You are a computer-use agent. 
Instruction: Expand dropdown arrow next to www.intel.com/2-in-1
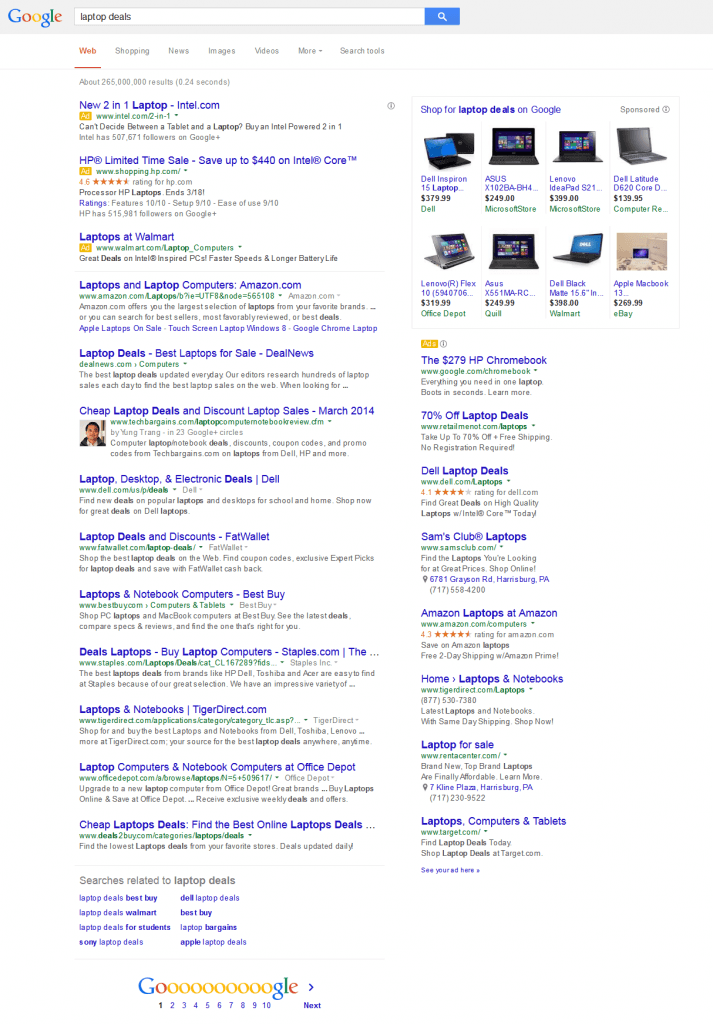[x=176, y=116]
